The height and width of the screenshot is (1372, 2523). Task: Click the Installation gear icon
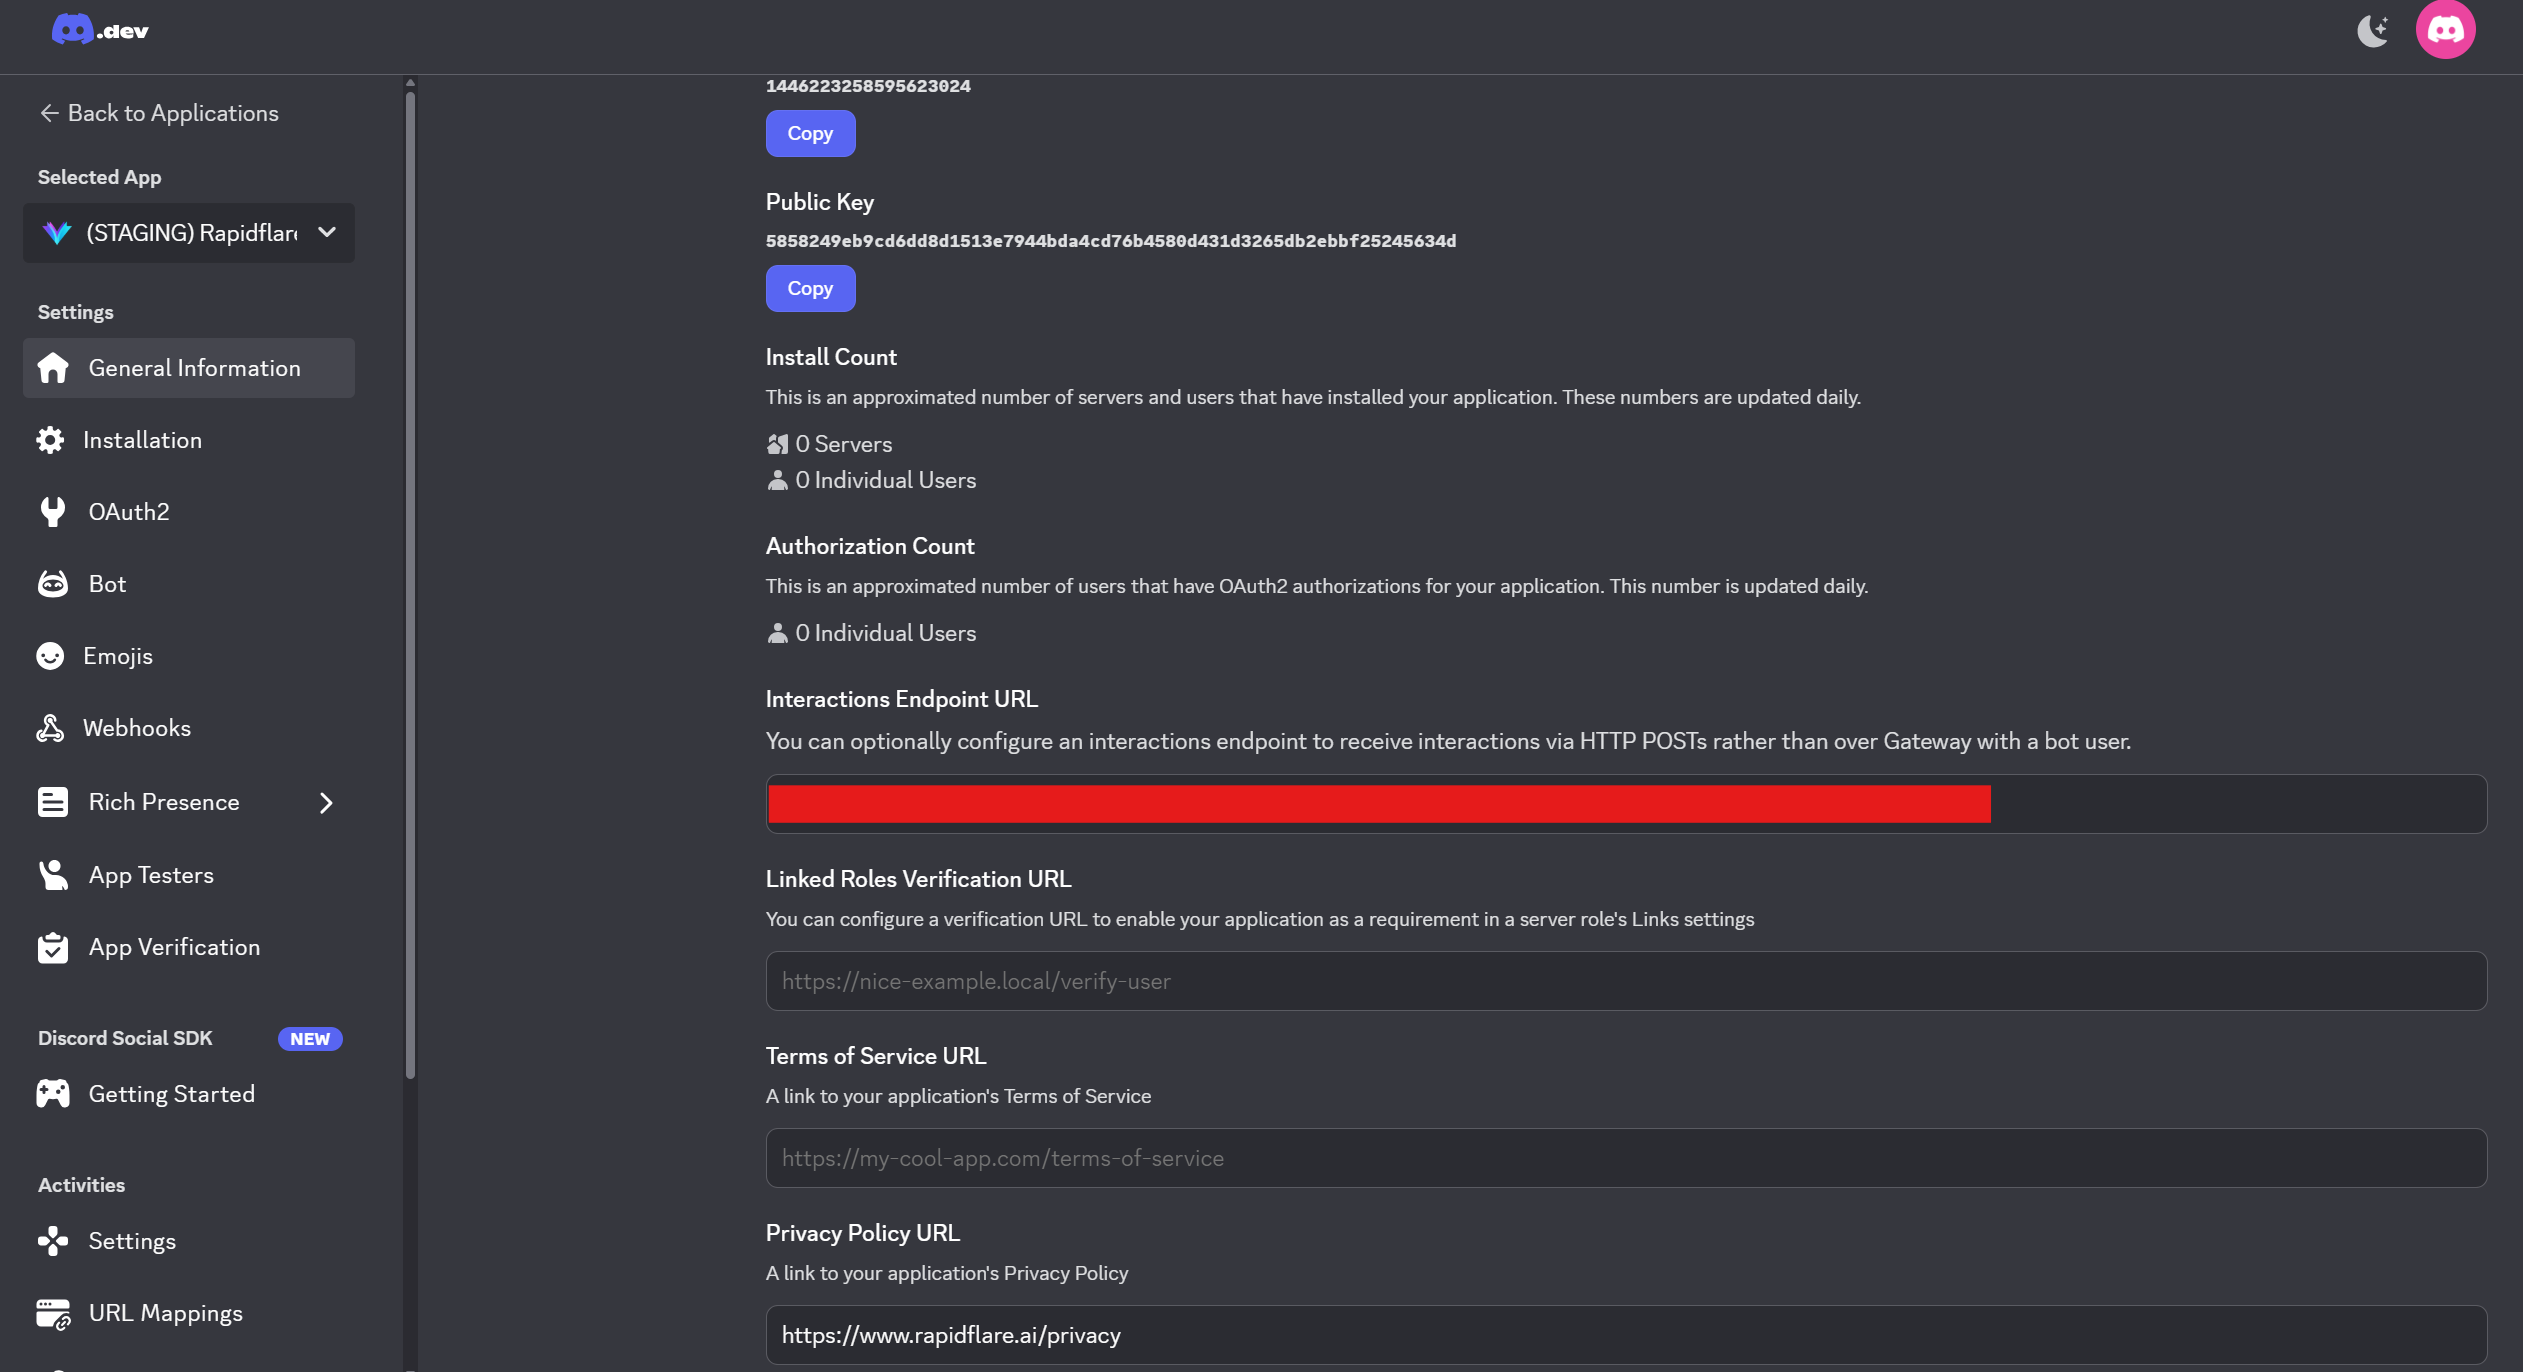(x=50, y=440)
